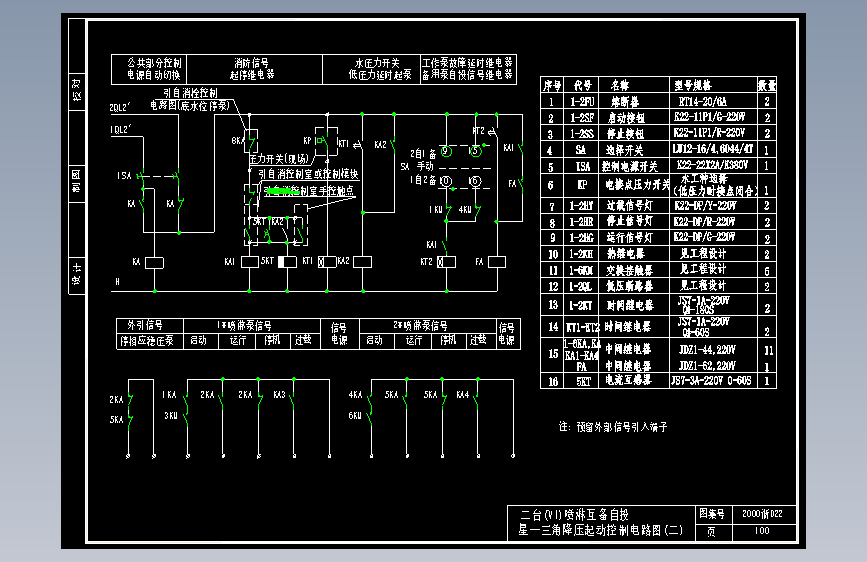Select the 'KA3' contact label
Image resolution: width=867 pixels, height=562 pixels.
(279, 394)
